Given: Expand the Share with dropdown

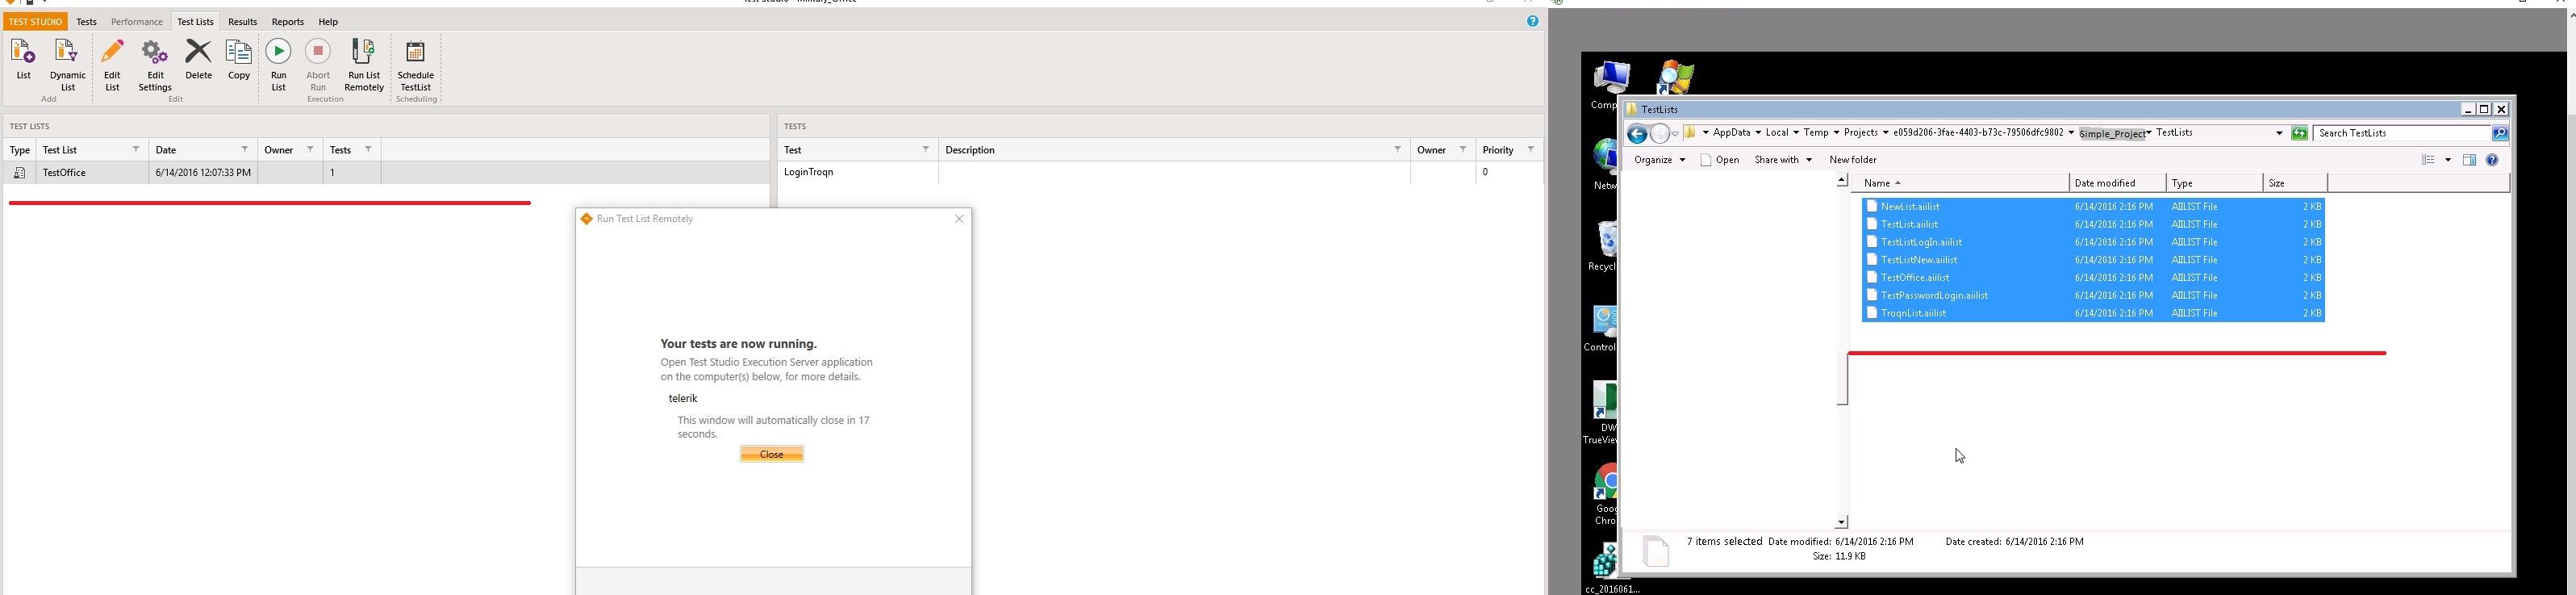Looking at the screenshot, I should (x=1782, y=160).
